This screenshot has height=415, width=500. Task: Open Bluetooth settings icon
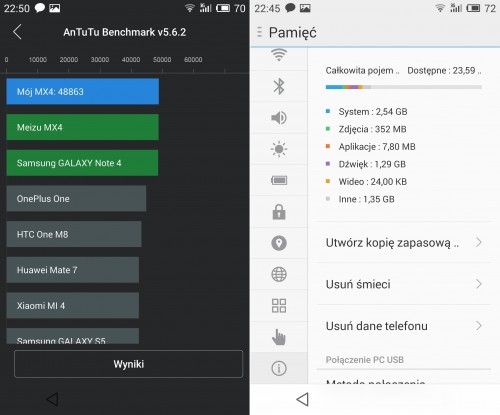pos(279,86)
